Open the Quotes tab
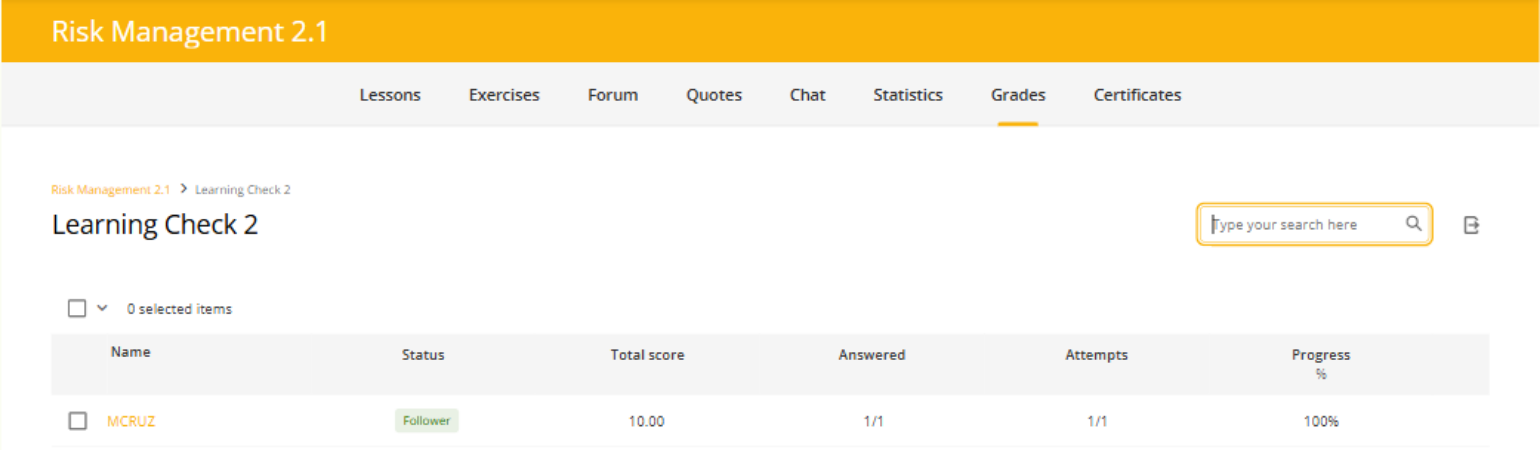This screenshot has height=450, width=1540. click(x=714, y=95)
